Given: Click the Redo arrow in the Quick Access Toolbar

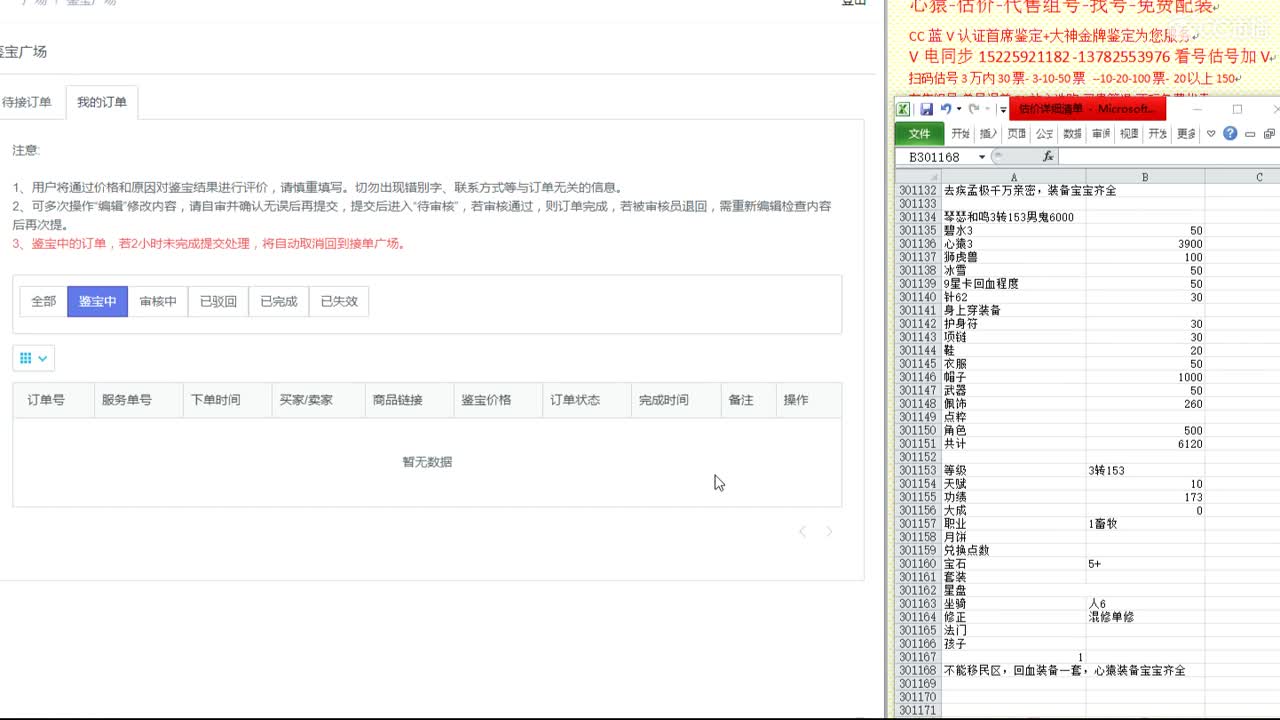Looking at the screenshot, I should point(974,109).
